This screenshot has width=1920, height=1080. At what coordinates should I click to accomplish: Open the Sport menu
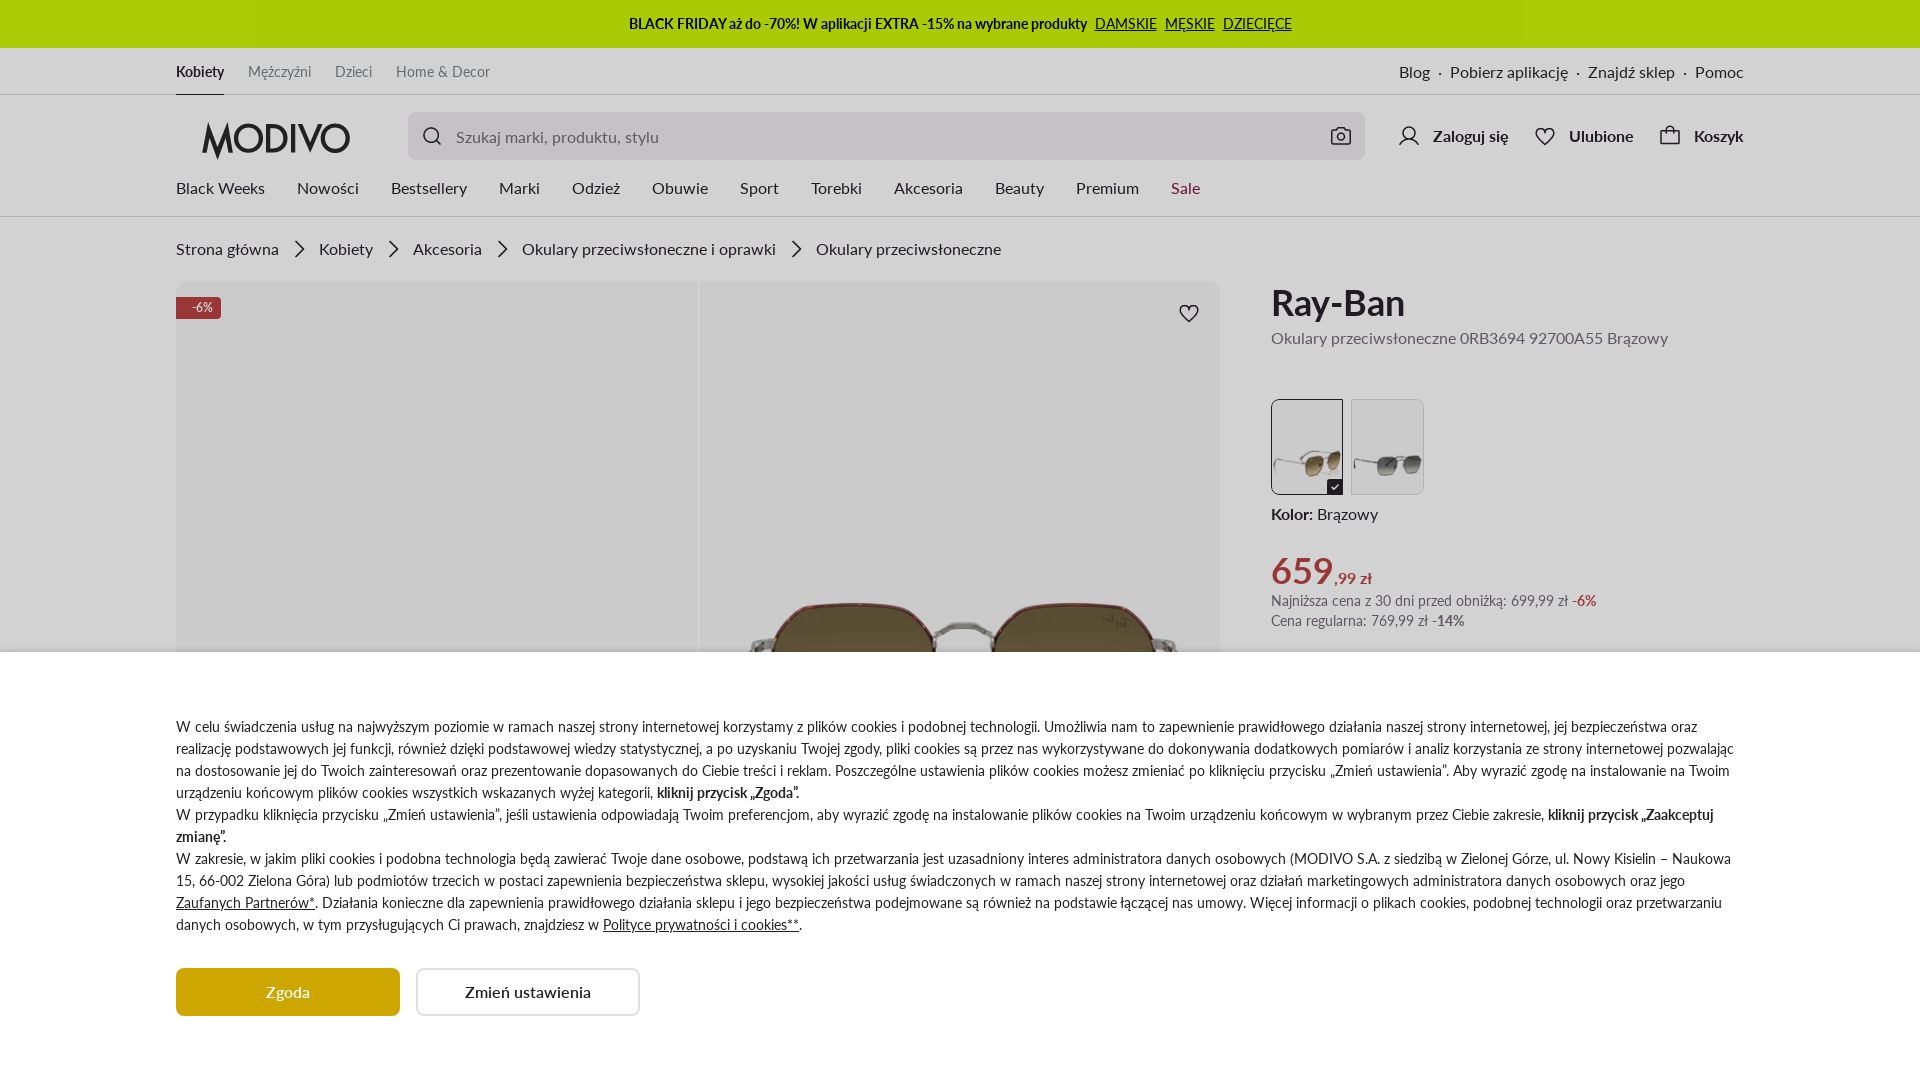[759, 188]
